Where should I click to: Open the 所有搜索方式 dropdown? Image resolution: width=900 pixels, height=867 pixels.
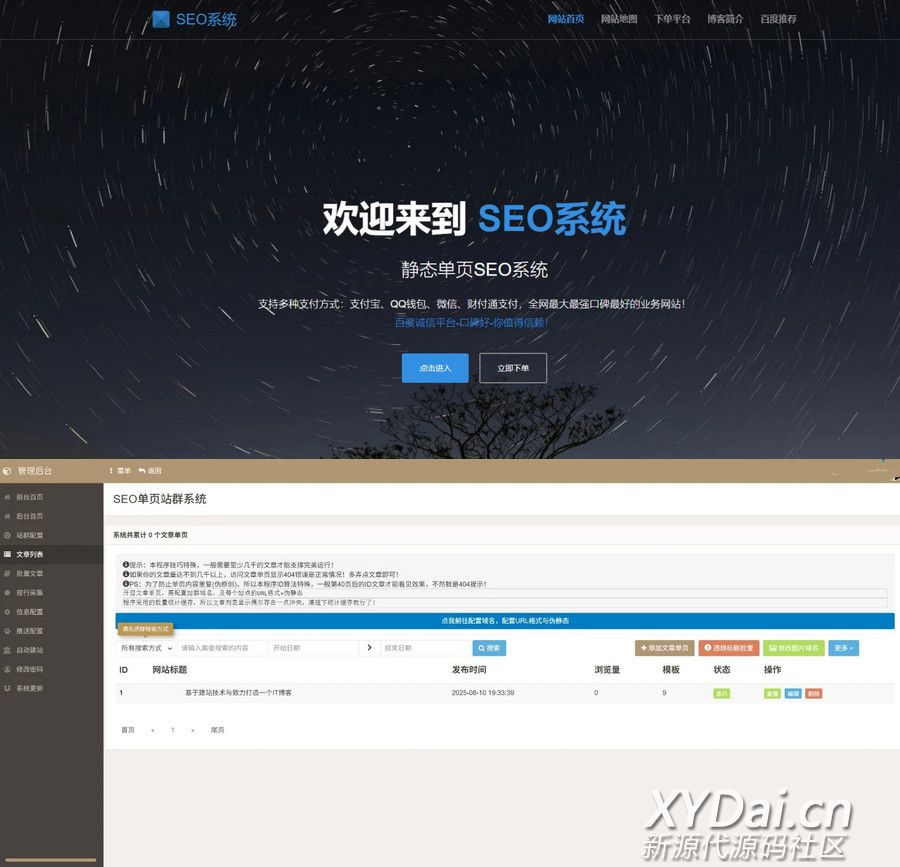(x=146, y=648)
